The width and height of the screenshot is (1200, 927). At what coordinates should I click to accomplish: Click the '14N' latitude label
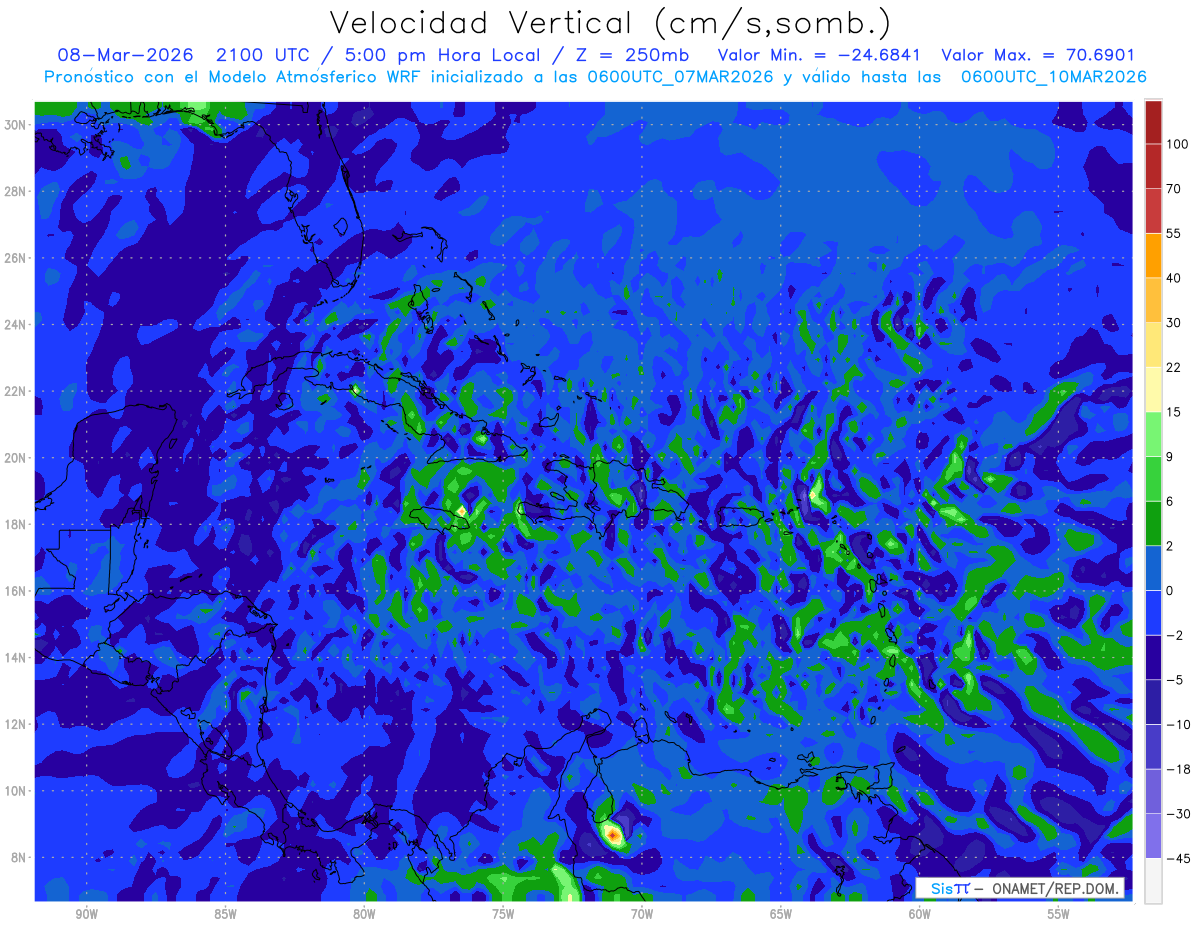(17, 657)
